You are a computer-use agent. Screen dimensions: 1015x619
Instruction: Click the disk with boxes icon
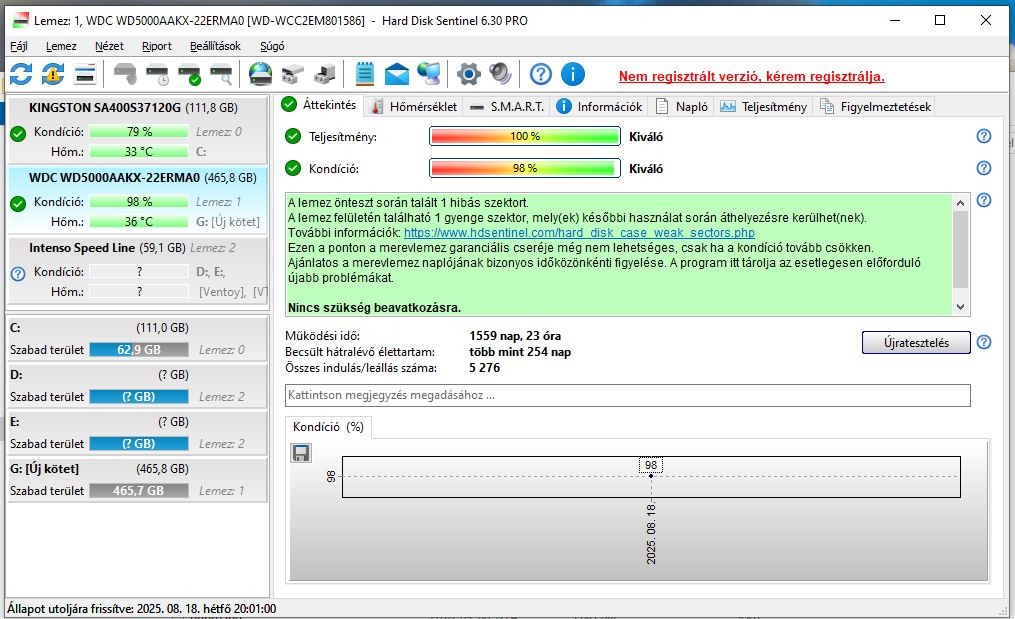click(293, 74)
